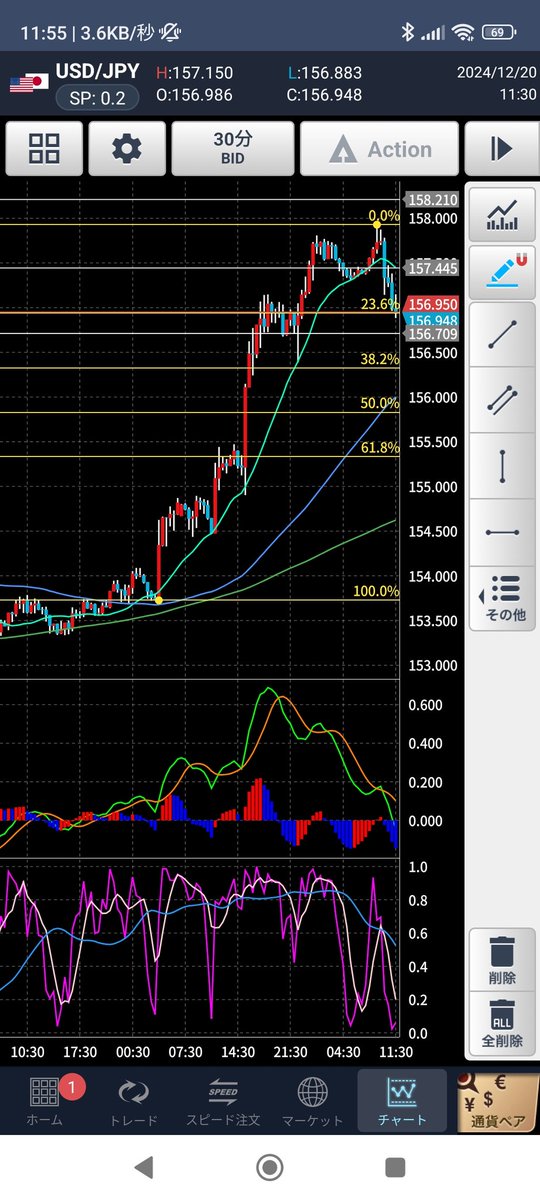Tap the 0.0% Fibonacci anchor point
This screenshot has width=540, height=1200.
click(376, 224)
